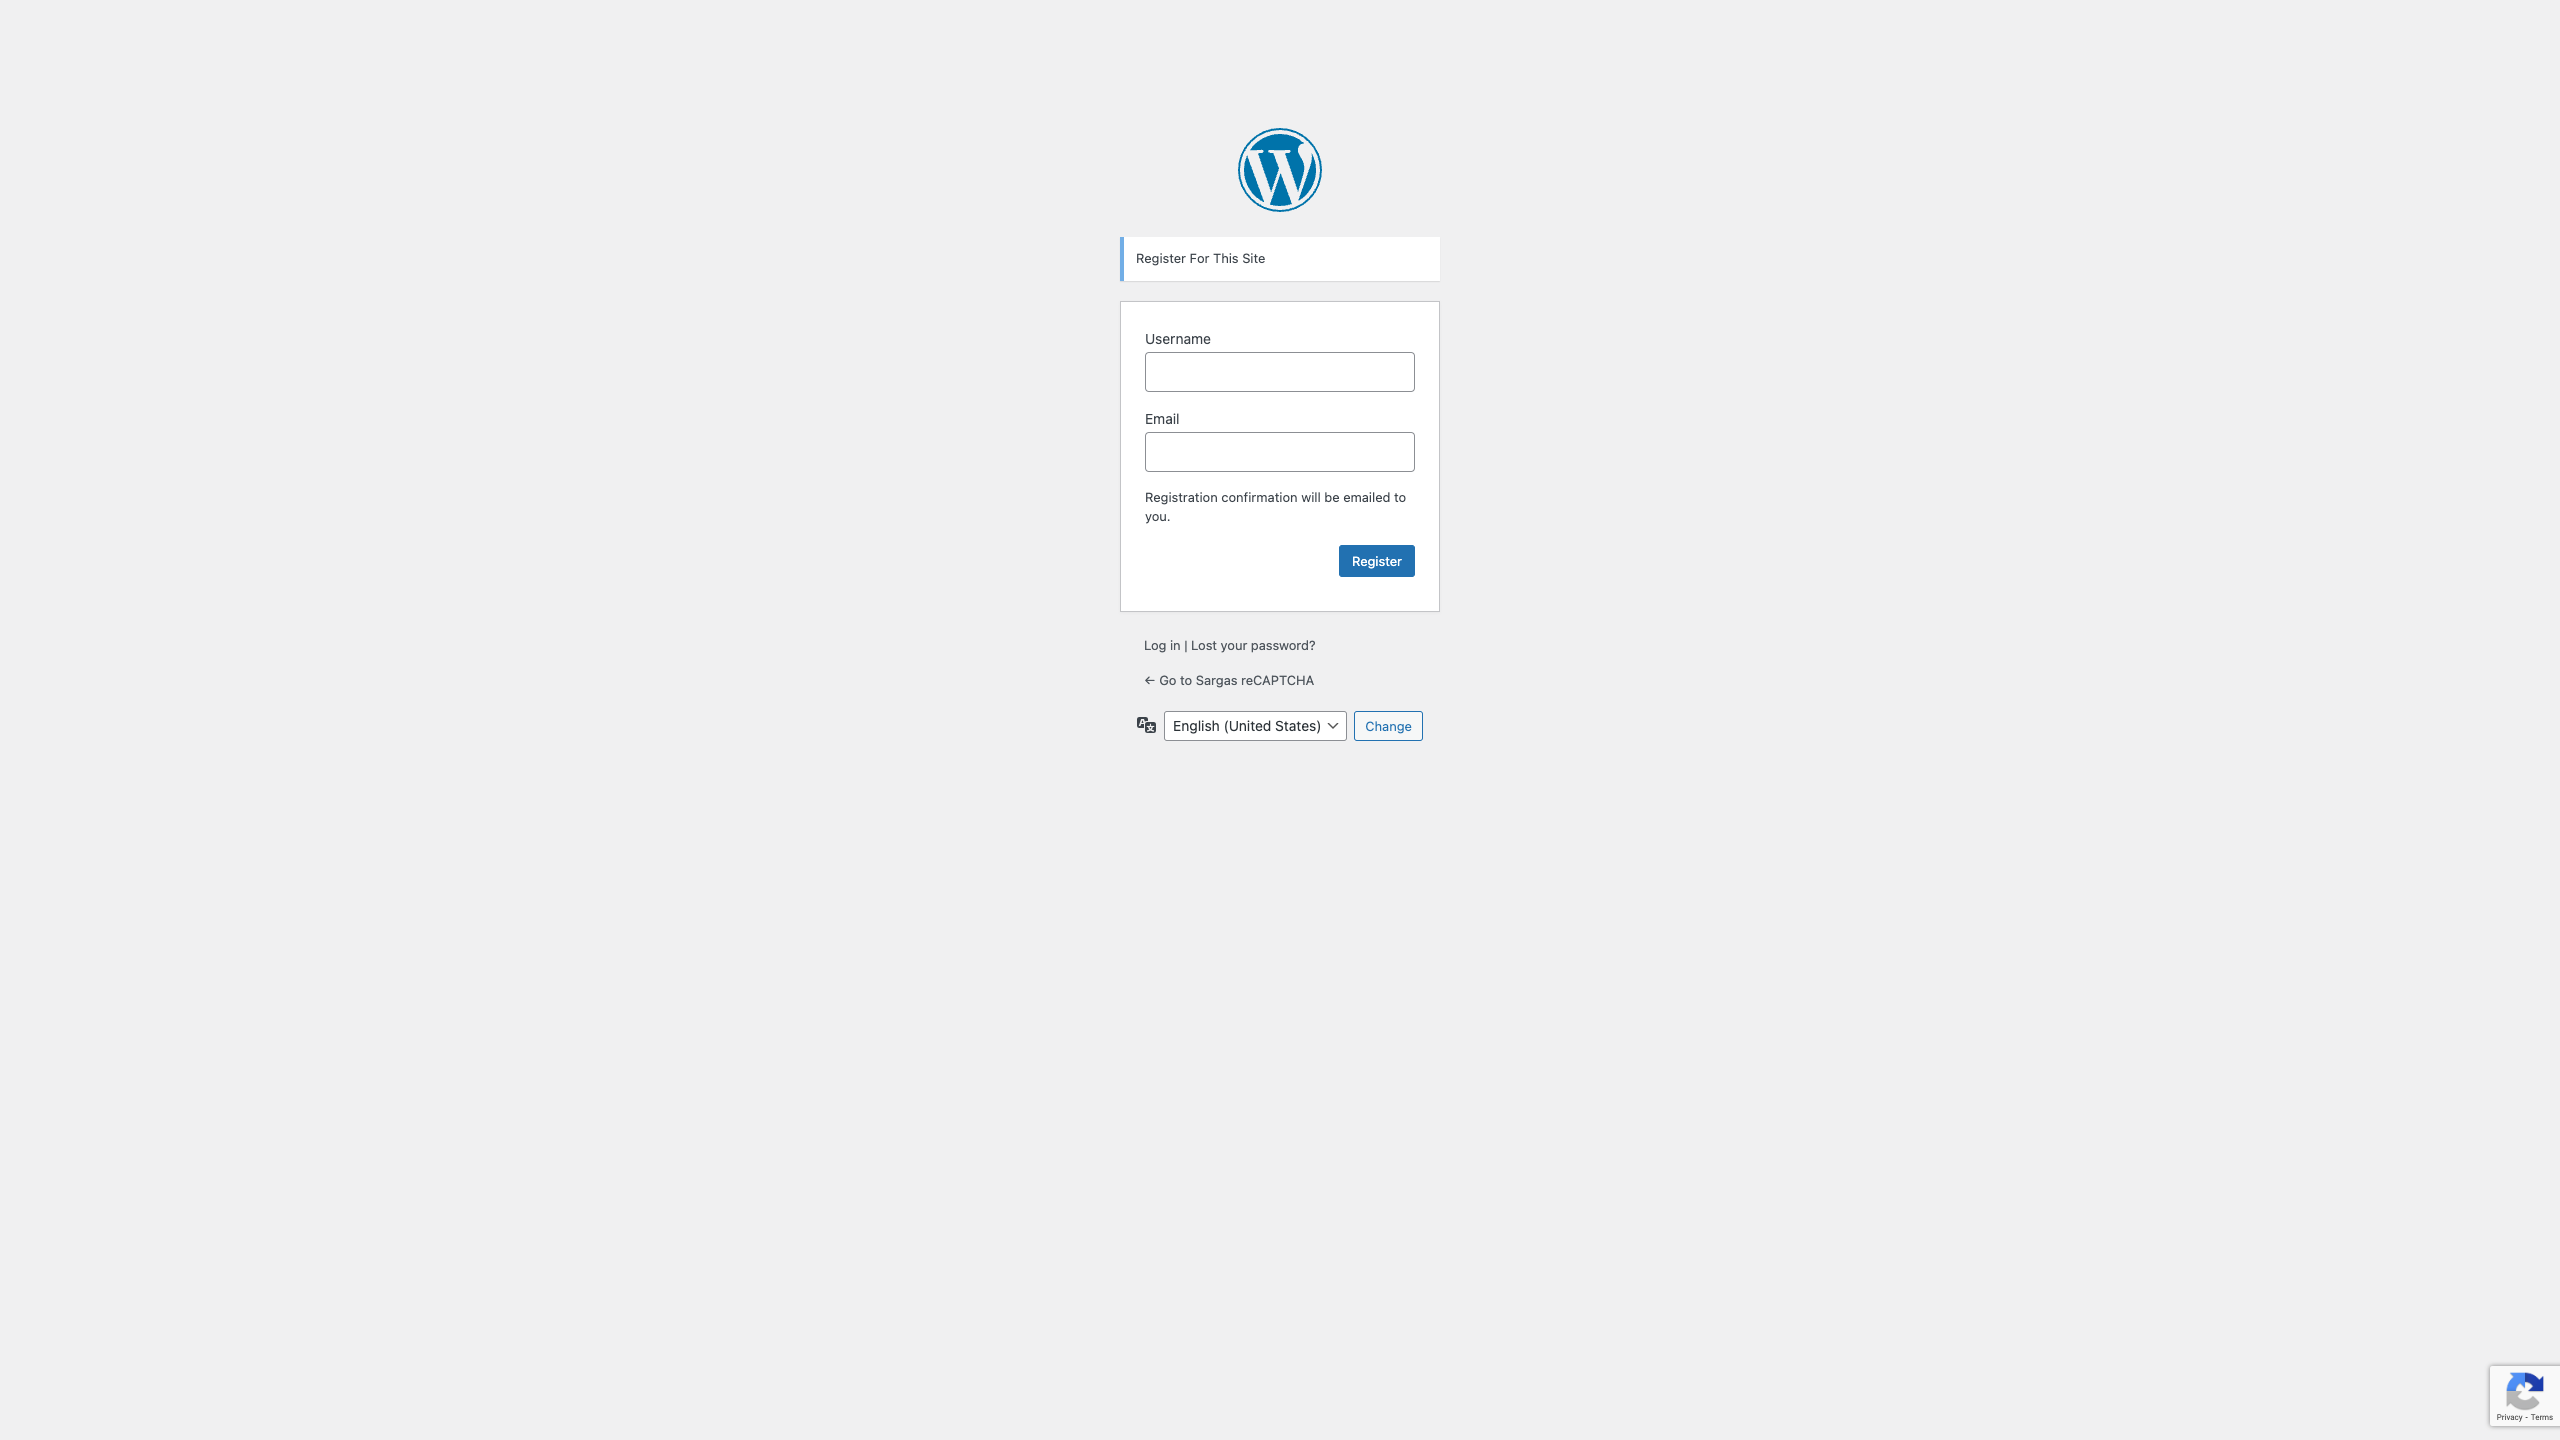Follow the Log in link
The width and height of the screenshot is (2560, 1440).
point(1162,645)
